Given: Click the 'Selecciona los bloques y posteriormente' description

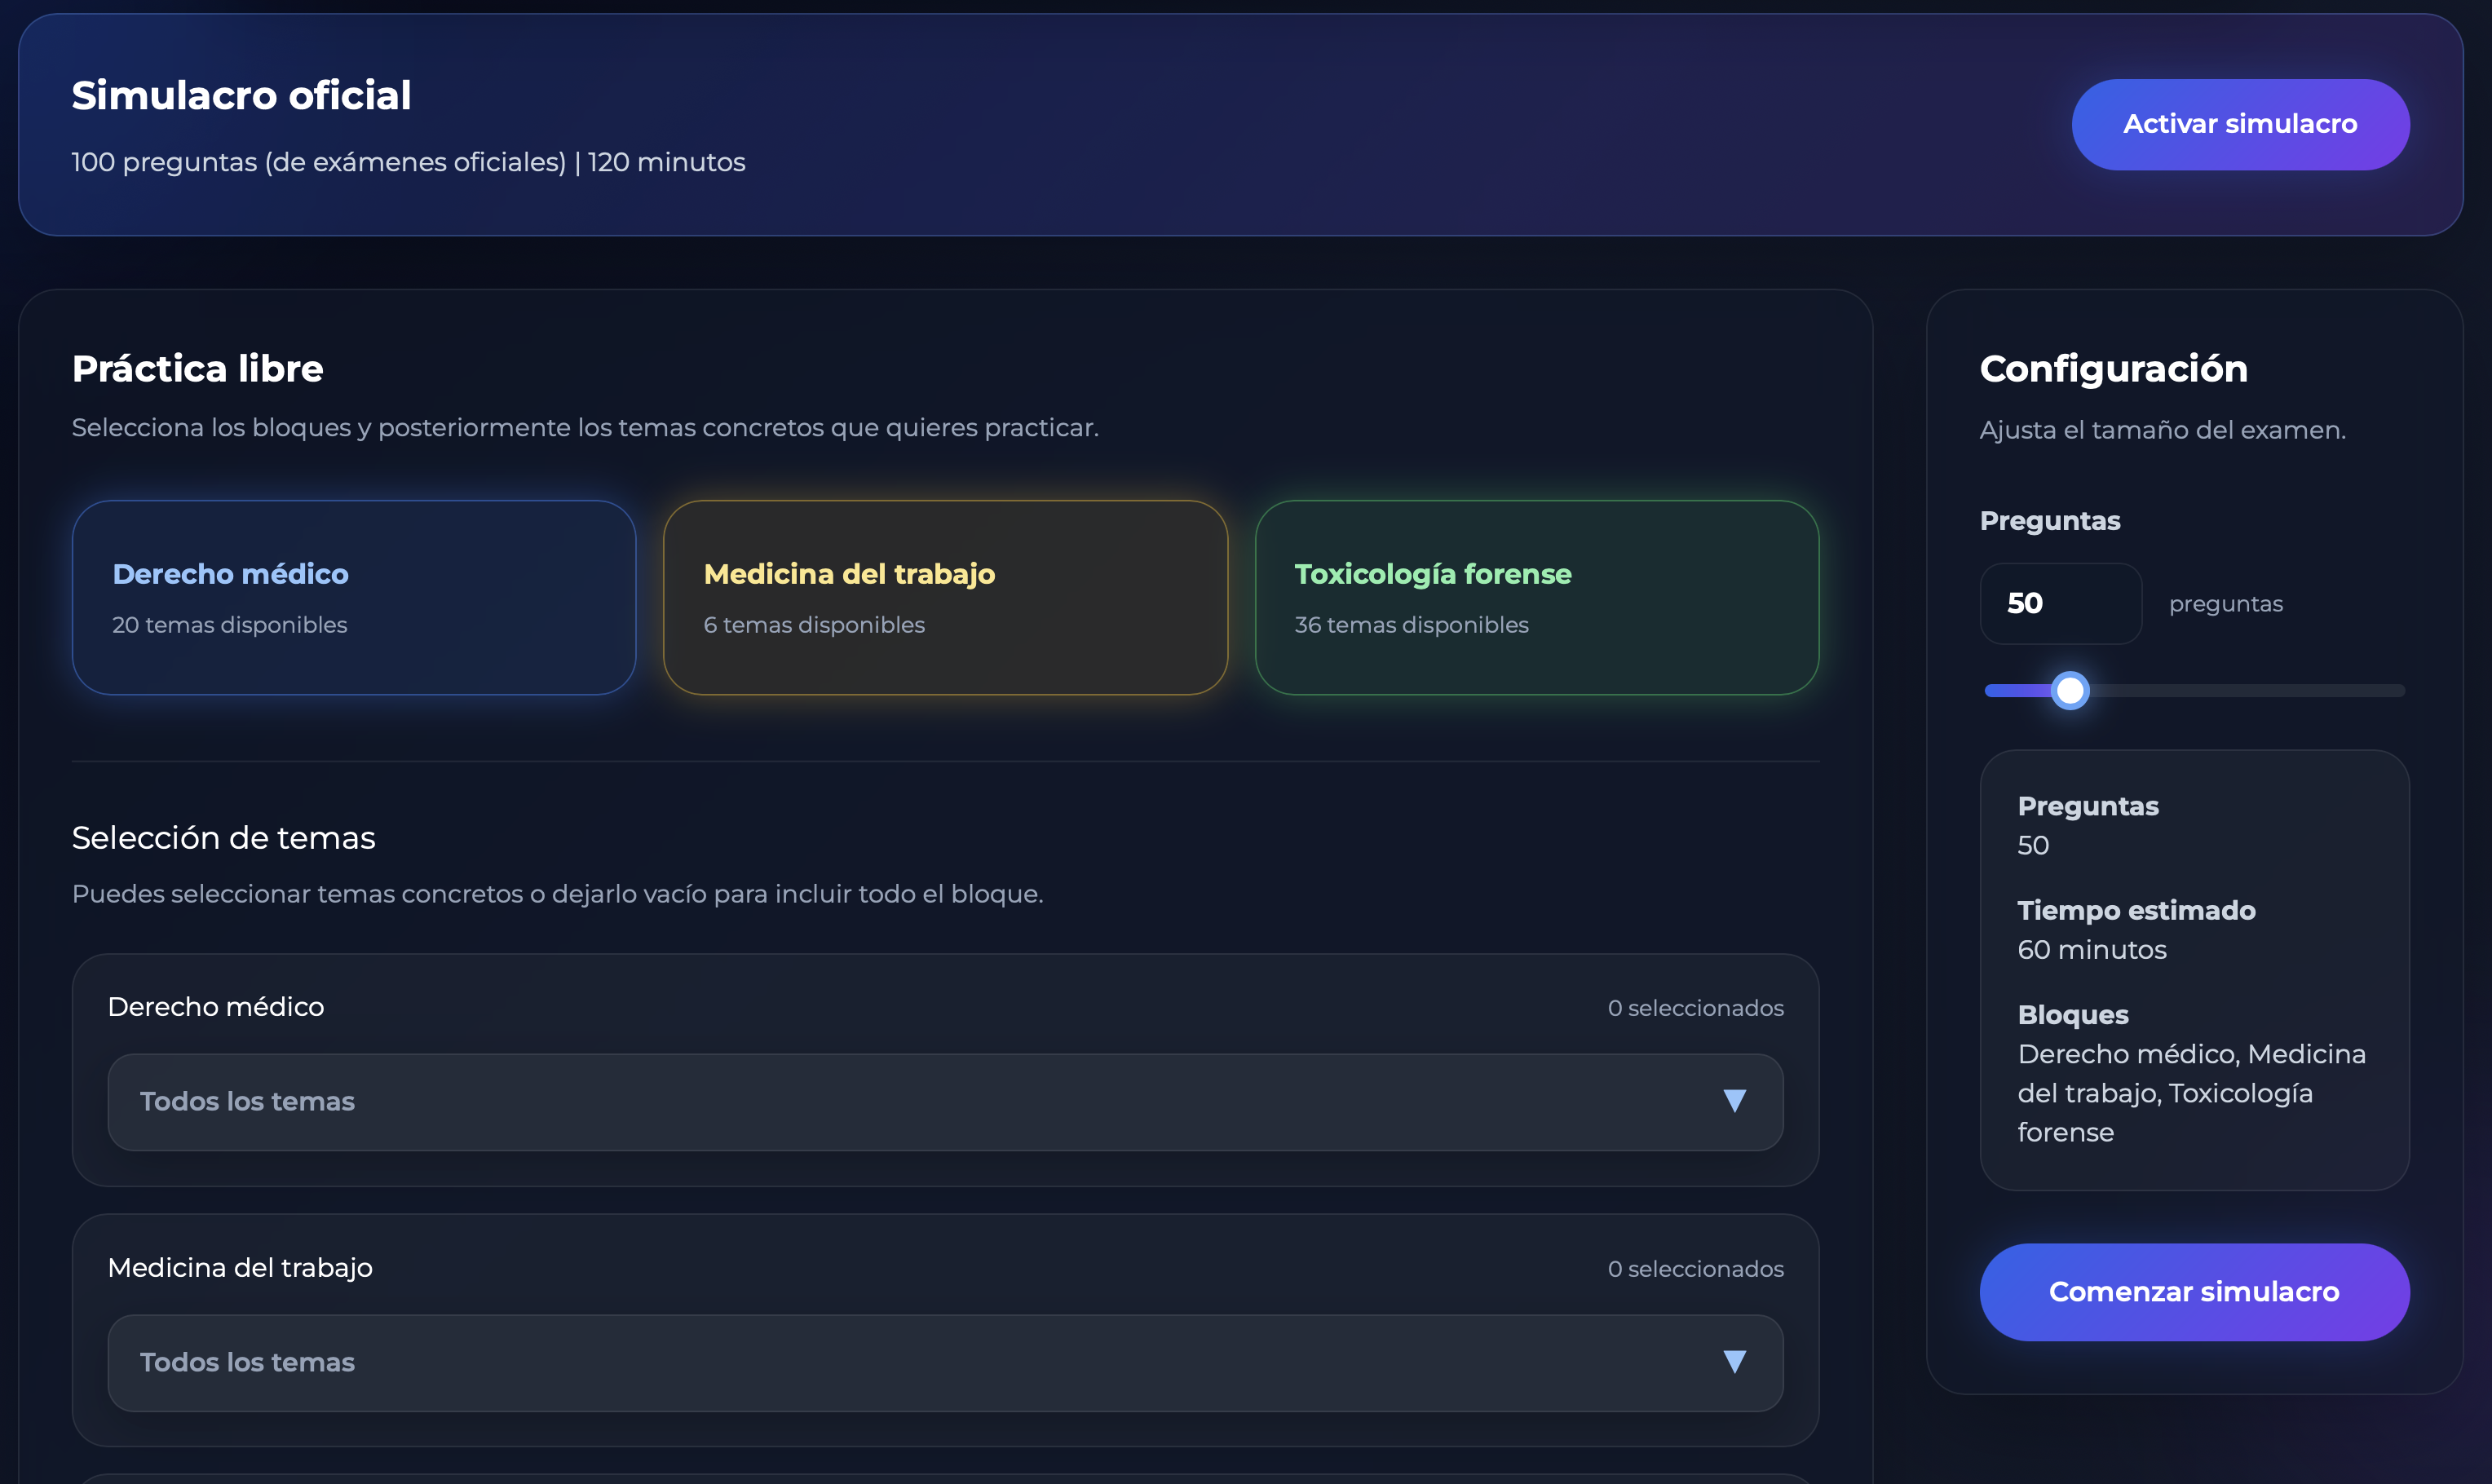Looking at the screenshot, I should coord(585,428).
